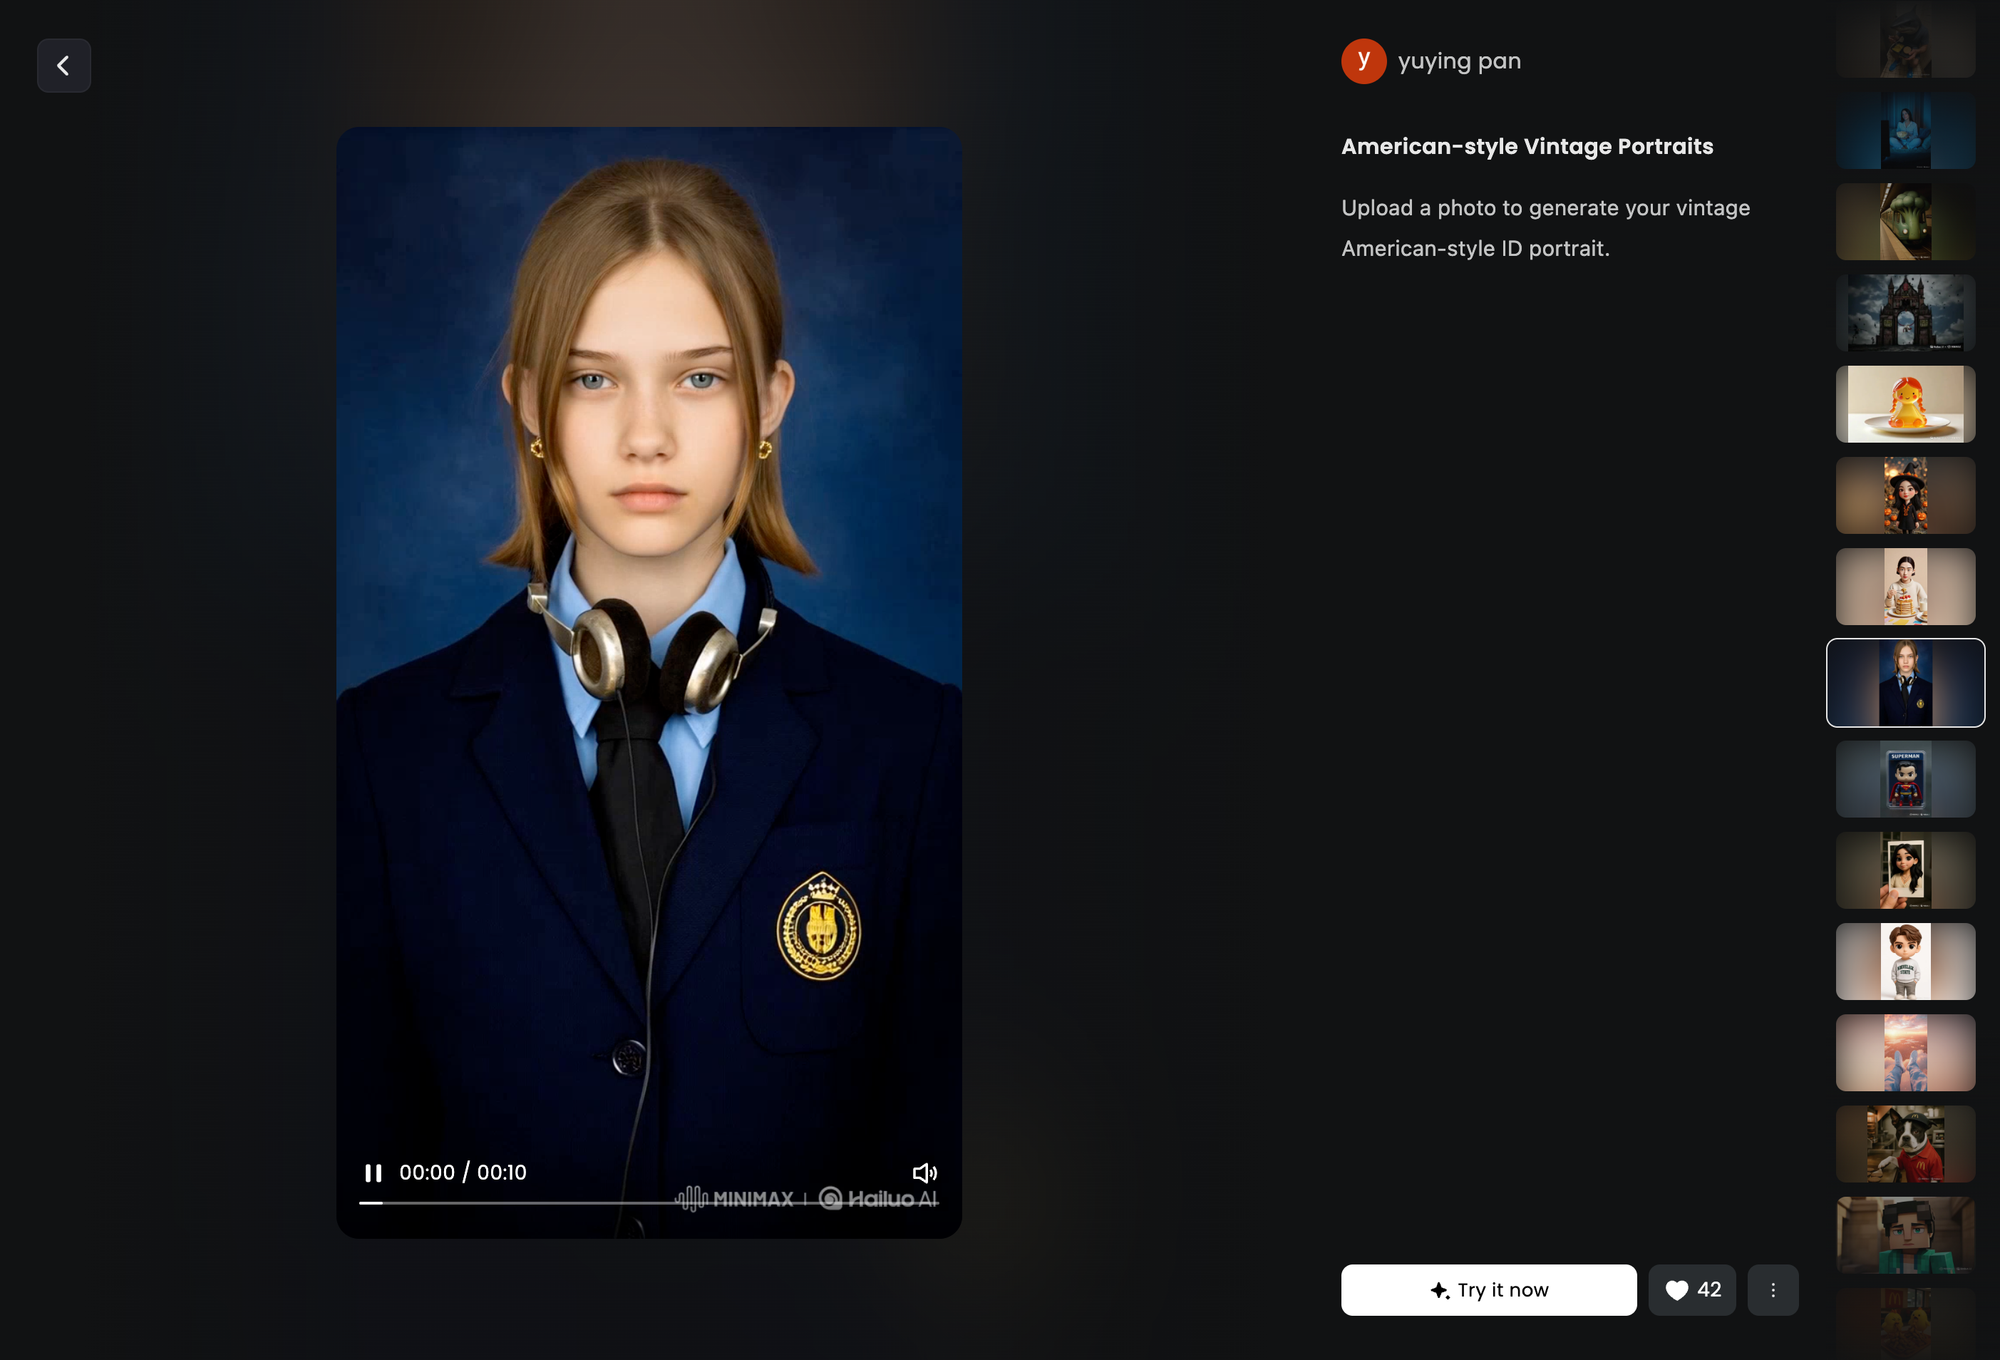Open the pink sunset clouds thumbnail
The width and height of the screenshot is (2000, 1360).
click(x=1905, y=1053)
